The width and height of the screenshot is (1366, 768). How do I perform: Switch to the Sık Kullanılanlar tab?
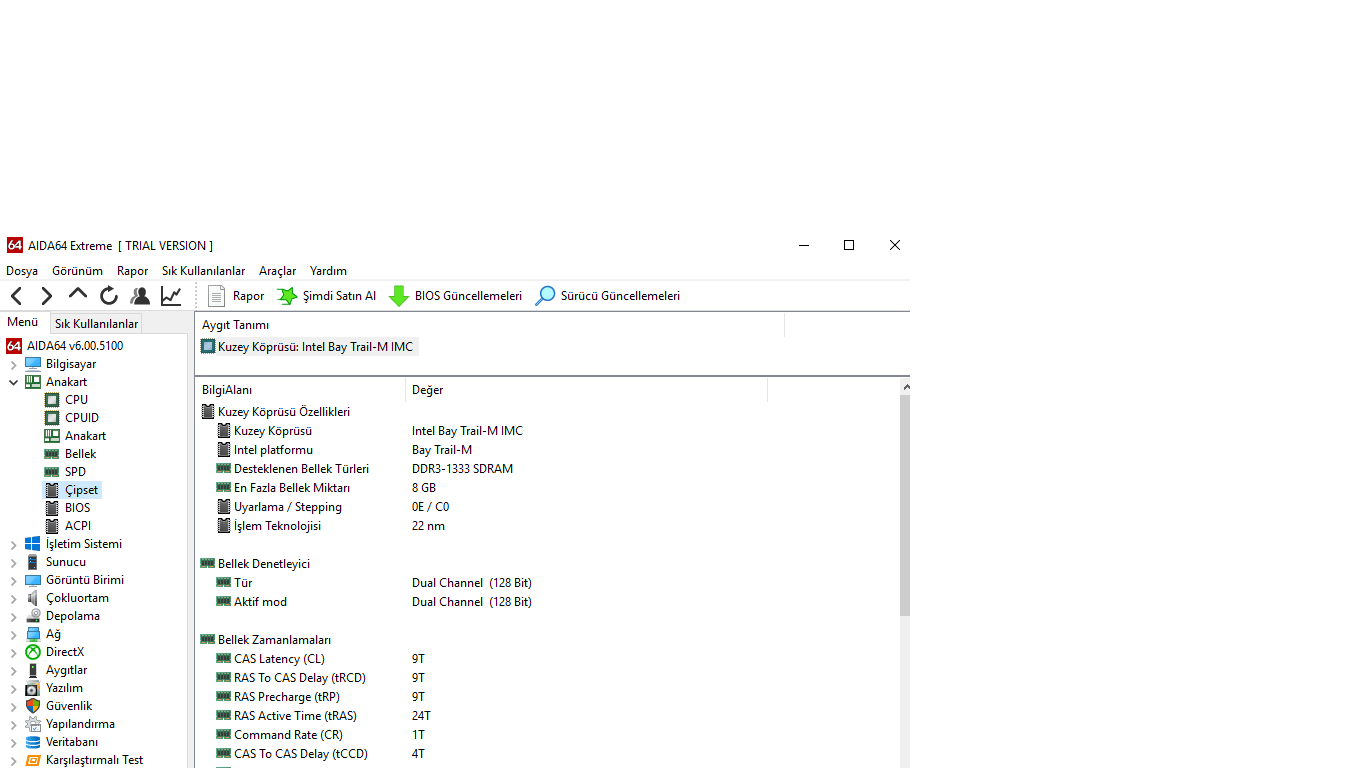click(96, 324)
